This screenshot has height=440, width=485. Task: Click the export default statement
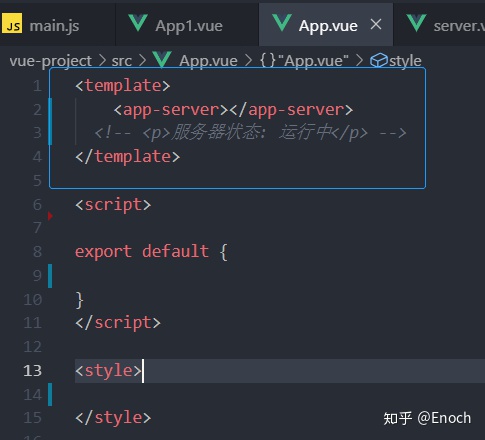coord(151,251)
